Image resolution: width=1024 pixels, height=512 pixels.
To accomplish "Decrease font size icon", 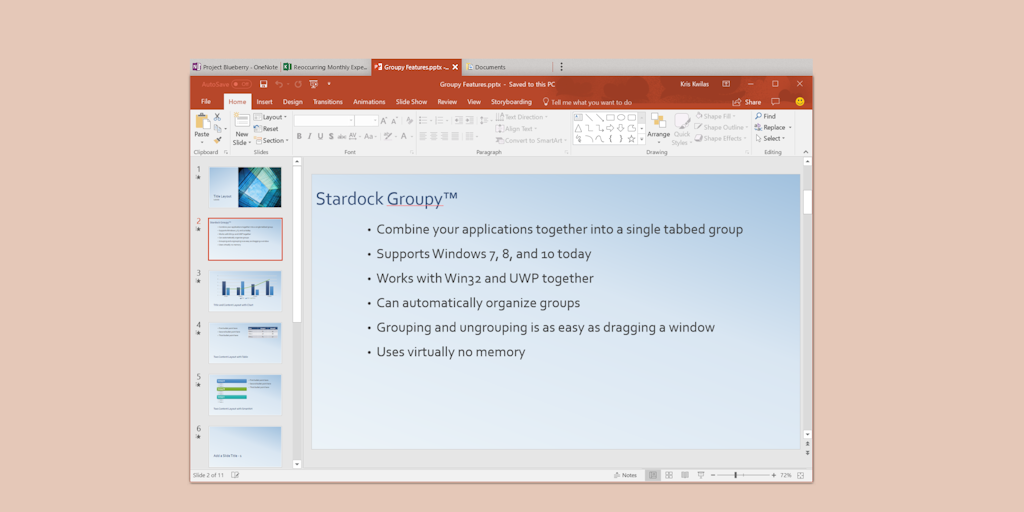I will coord(394,121).
